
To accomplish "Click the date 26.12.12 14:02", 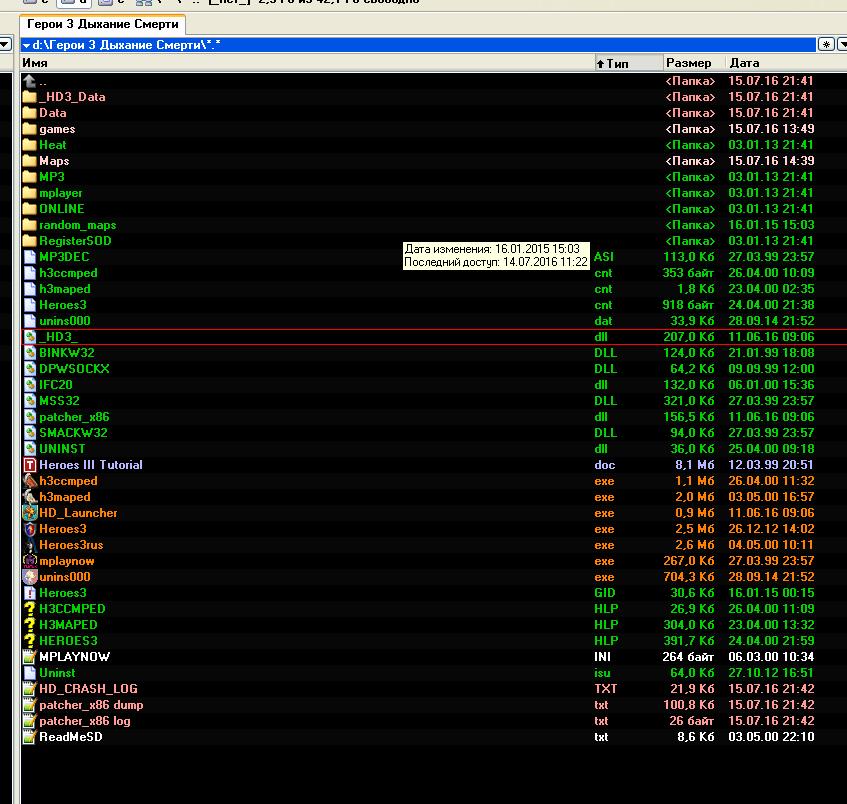I will (771, 529).
